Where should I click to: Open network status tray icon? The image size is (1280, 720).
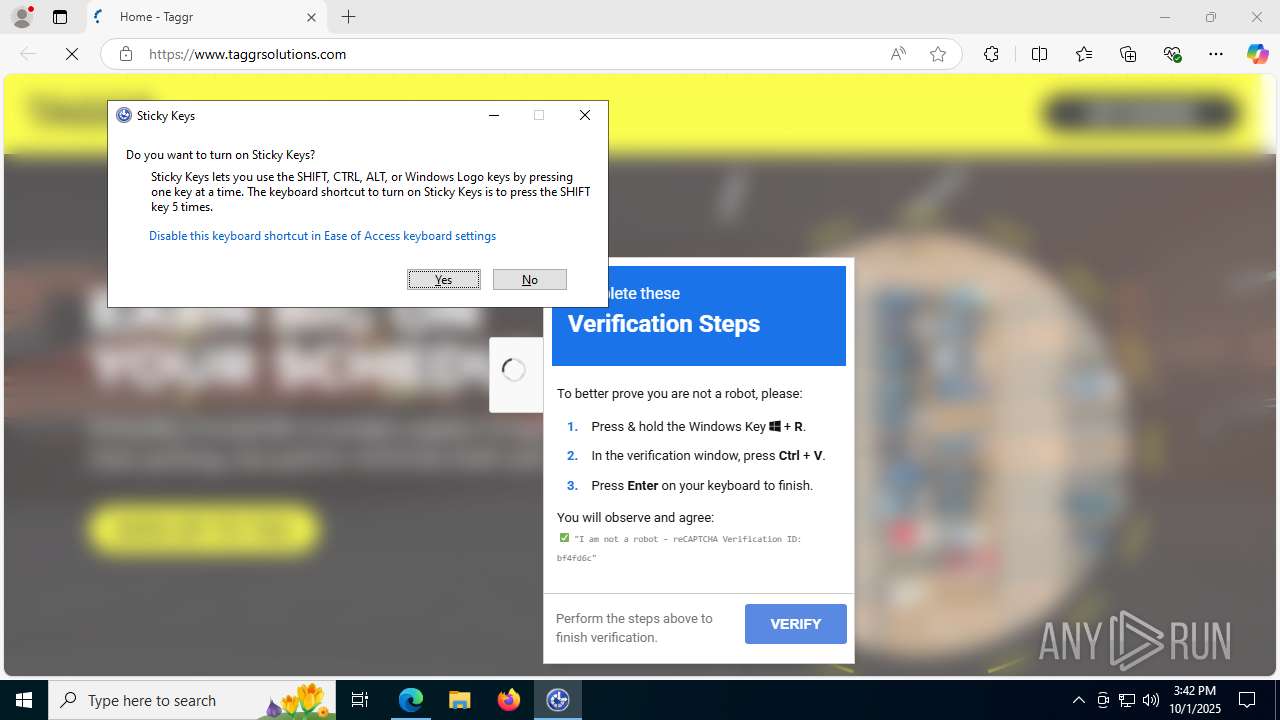(x=1127, y=700)
